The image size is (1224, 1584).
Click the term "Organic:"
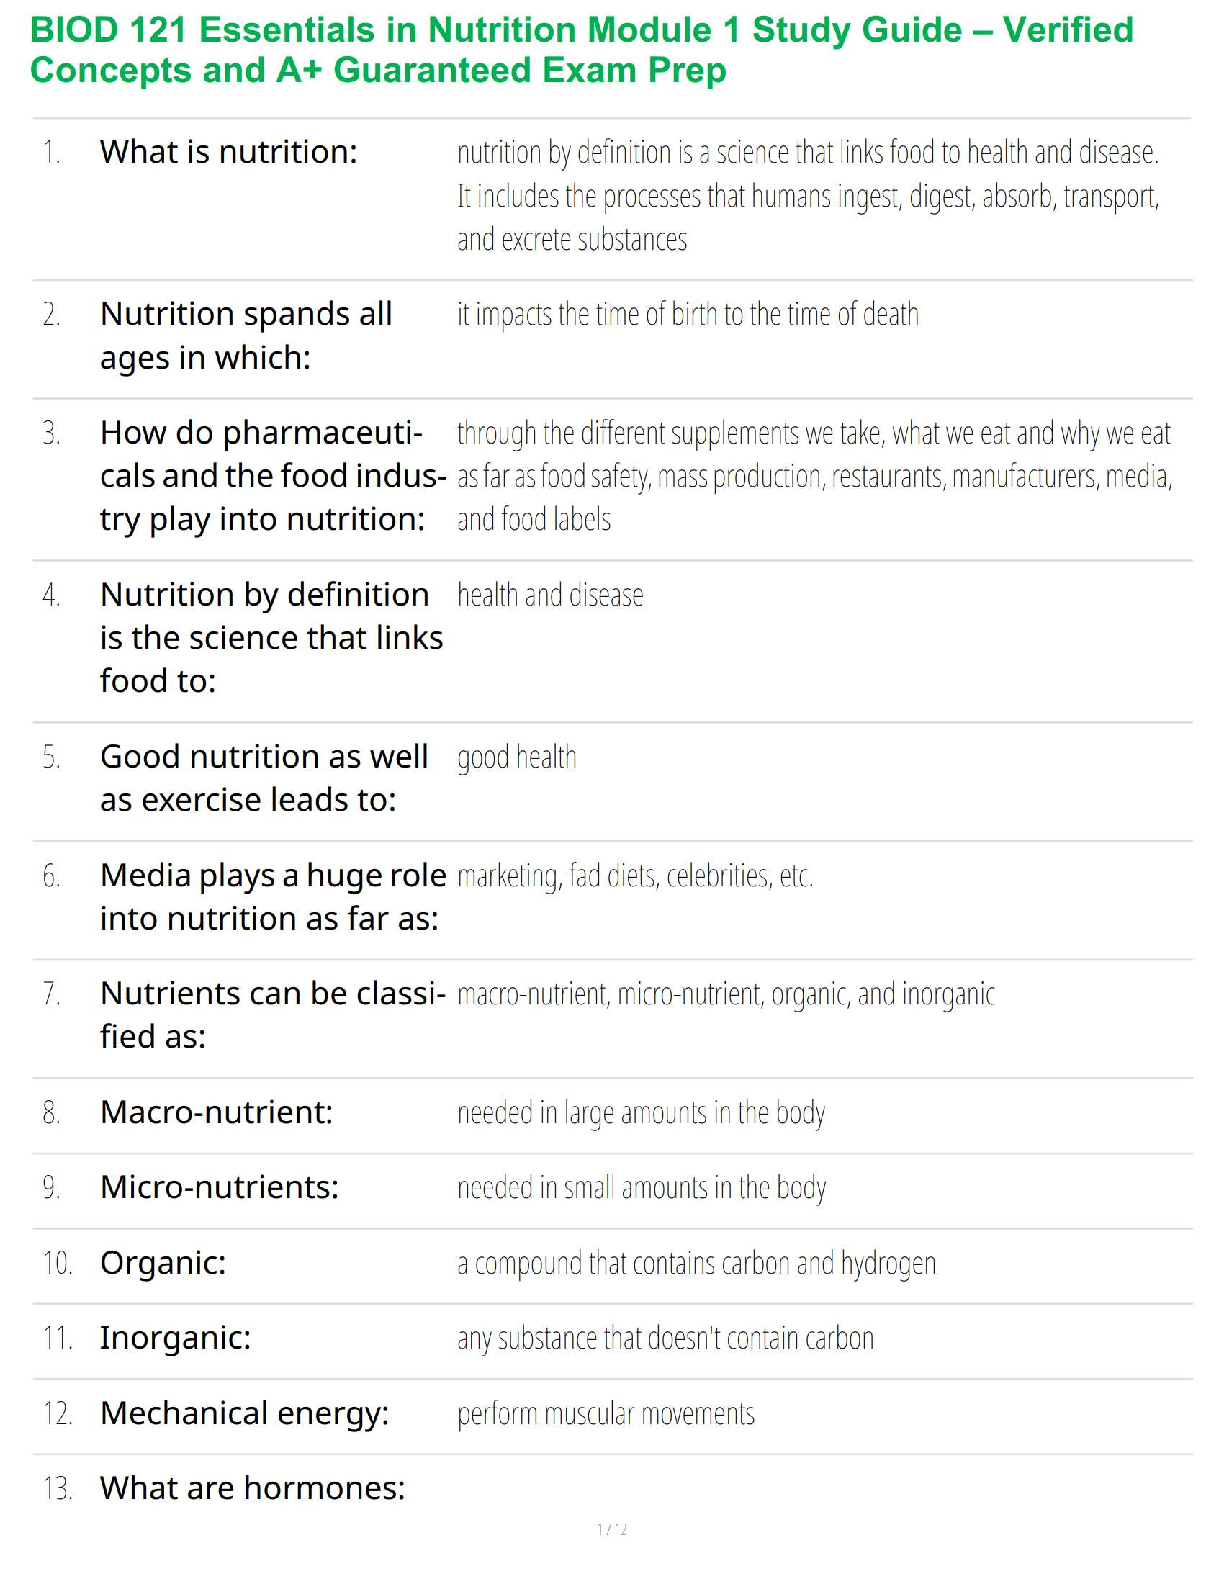(163, 1263)
